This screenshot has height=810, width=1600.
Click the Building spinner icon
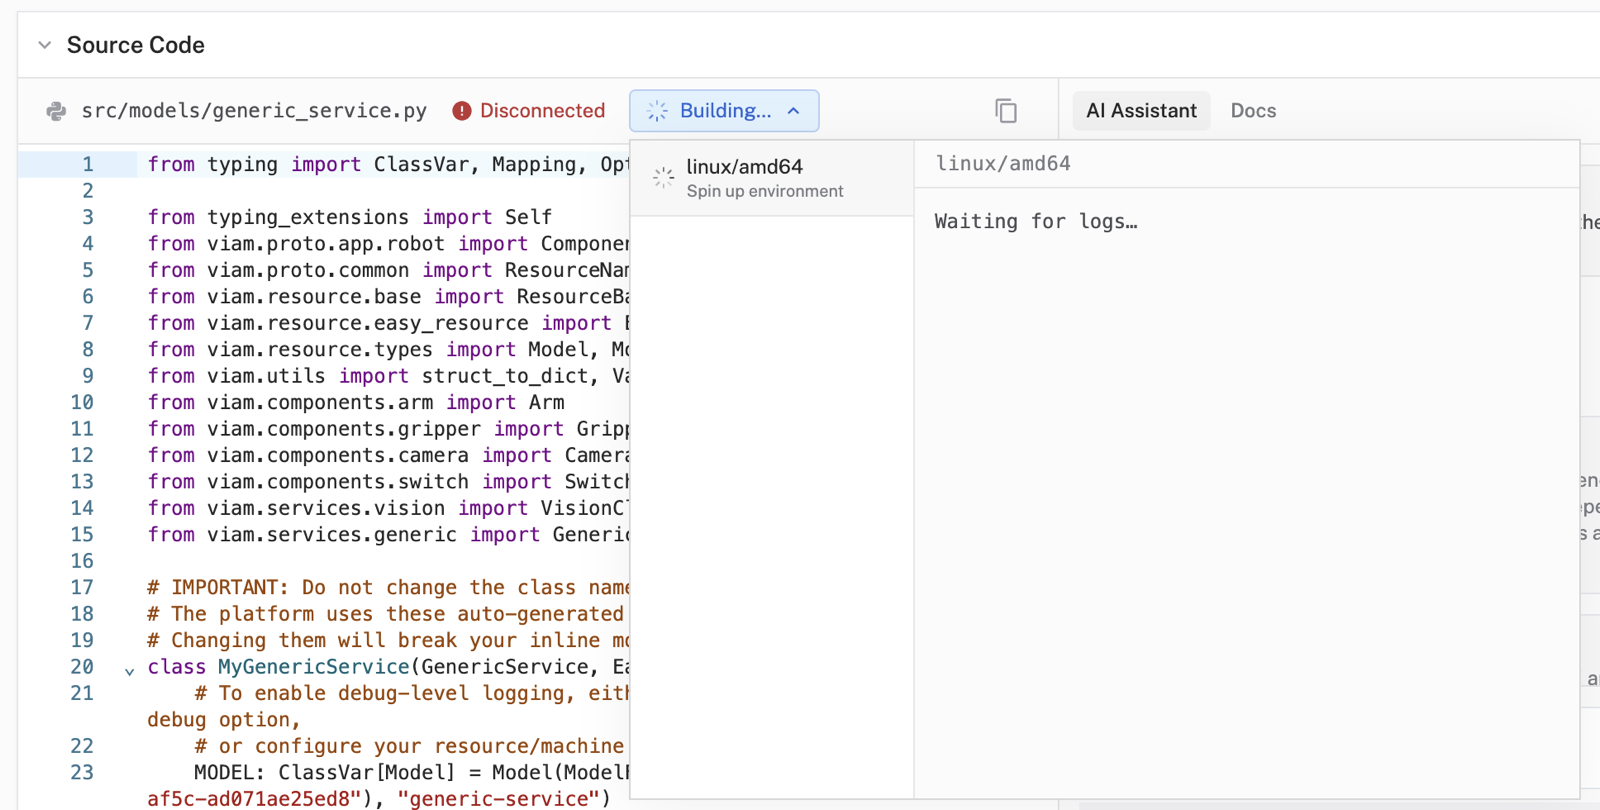click(657, 111)
